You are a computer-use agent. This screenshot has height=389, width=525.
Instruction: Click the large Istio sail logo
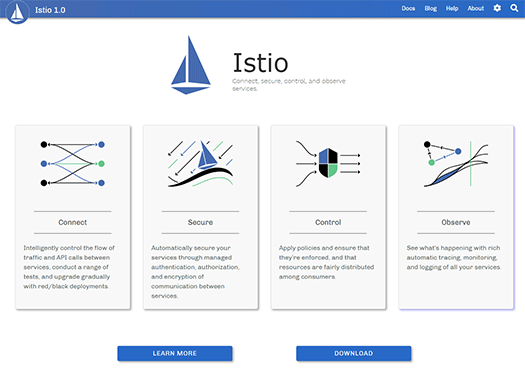(191, 65)
